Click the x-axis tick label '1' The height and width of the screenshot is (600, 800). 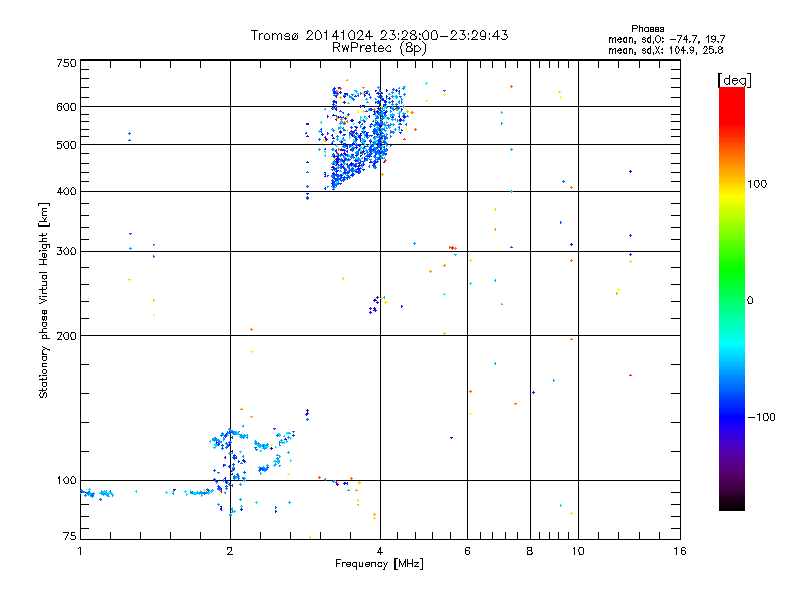point(80,551)
